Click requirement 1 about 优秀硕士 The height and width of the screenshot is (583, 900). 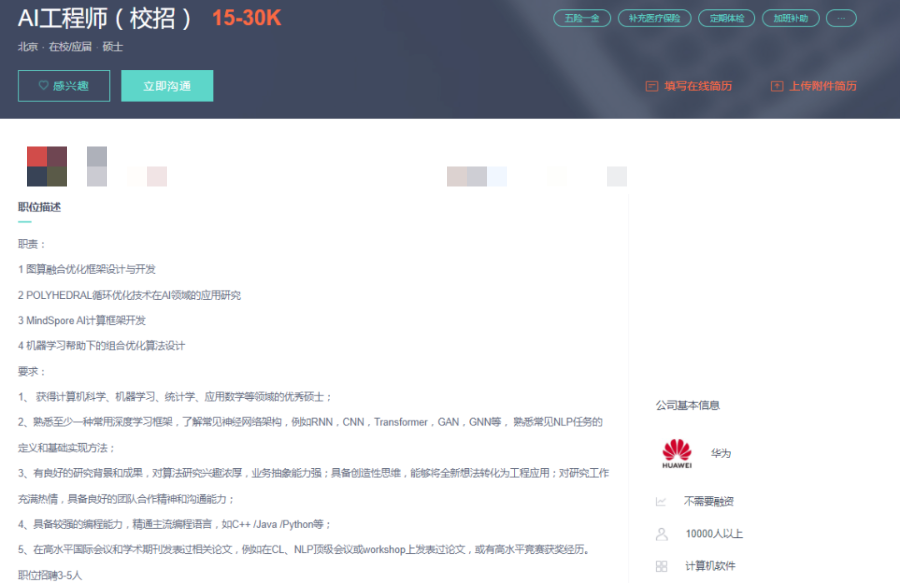174,397
